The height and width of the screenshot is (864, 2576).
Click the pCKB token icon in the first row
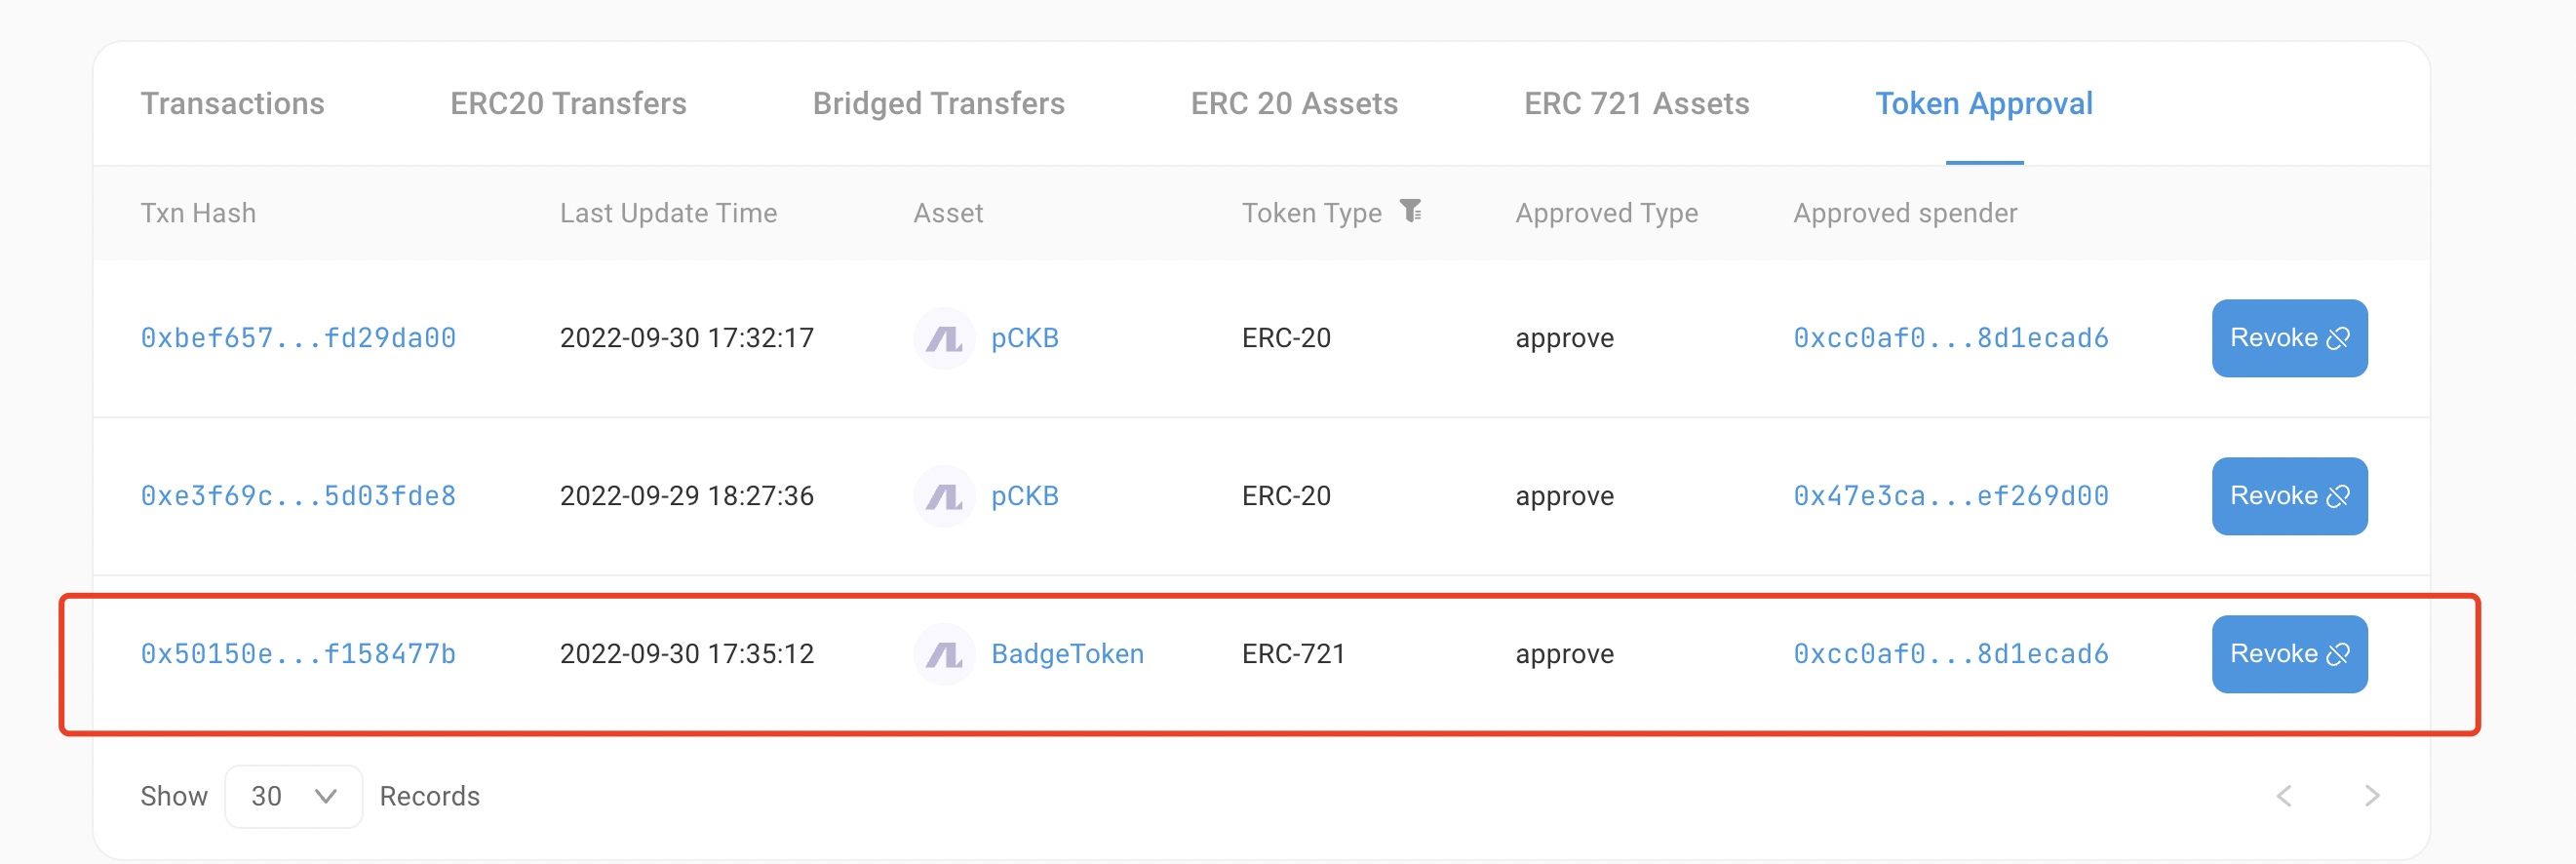(x=944, y=338)
